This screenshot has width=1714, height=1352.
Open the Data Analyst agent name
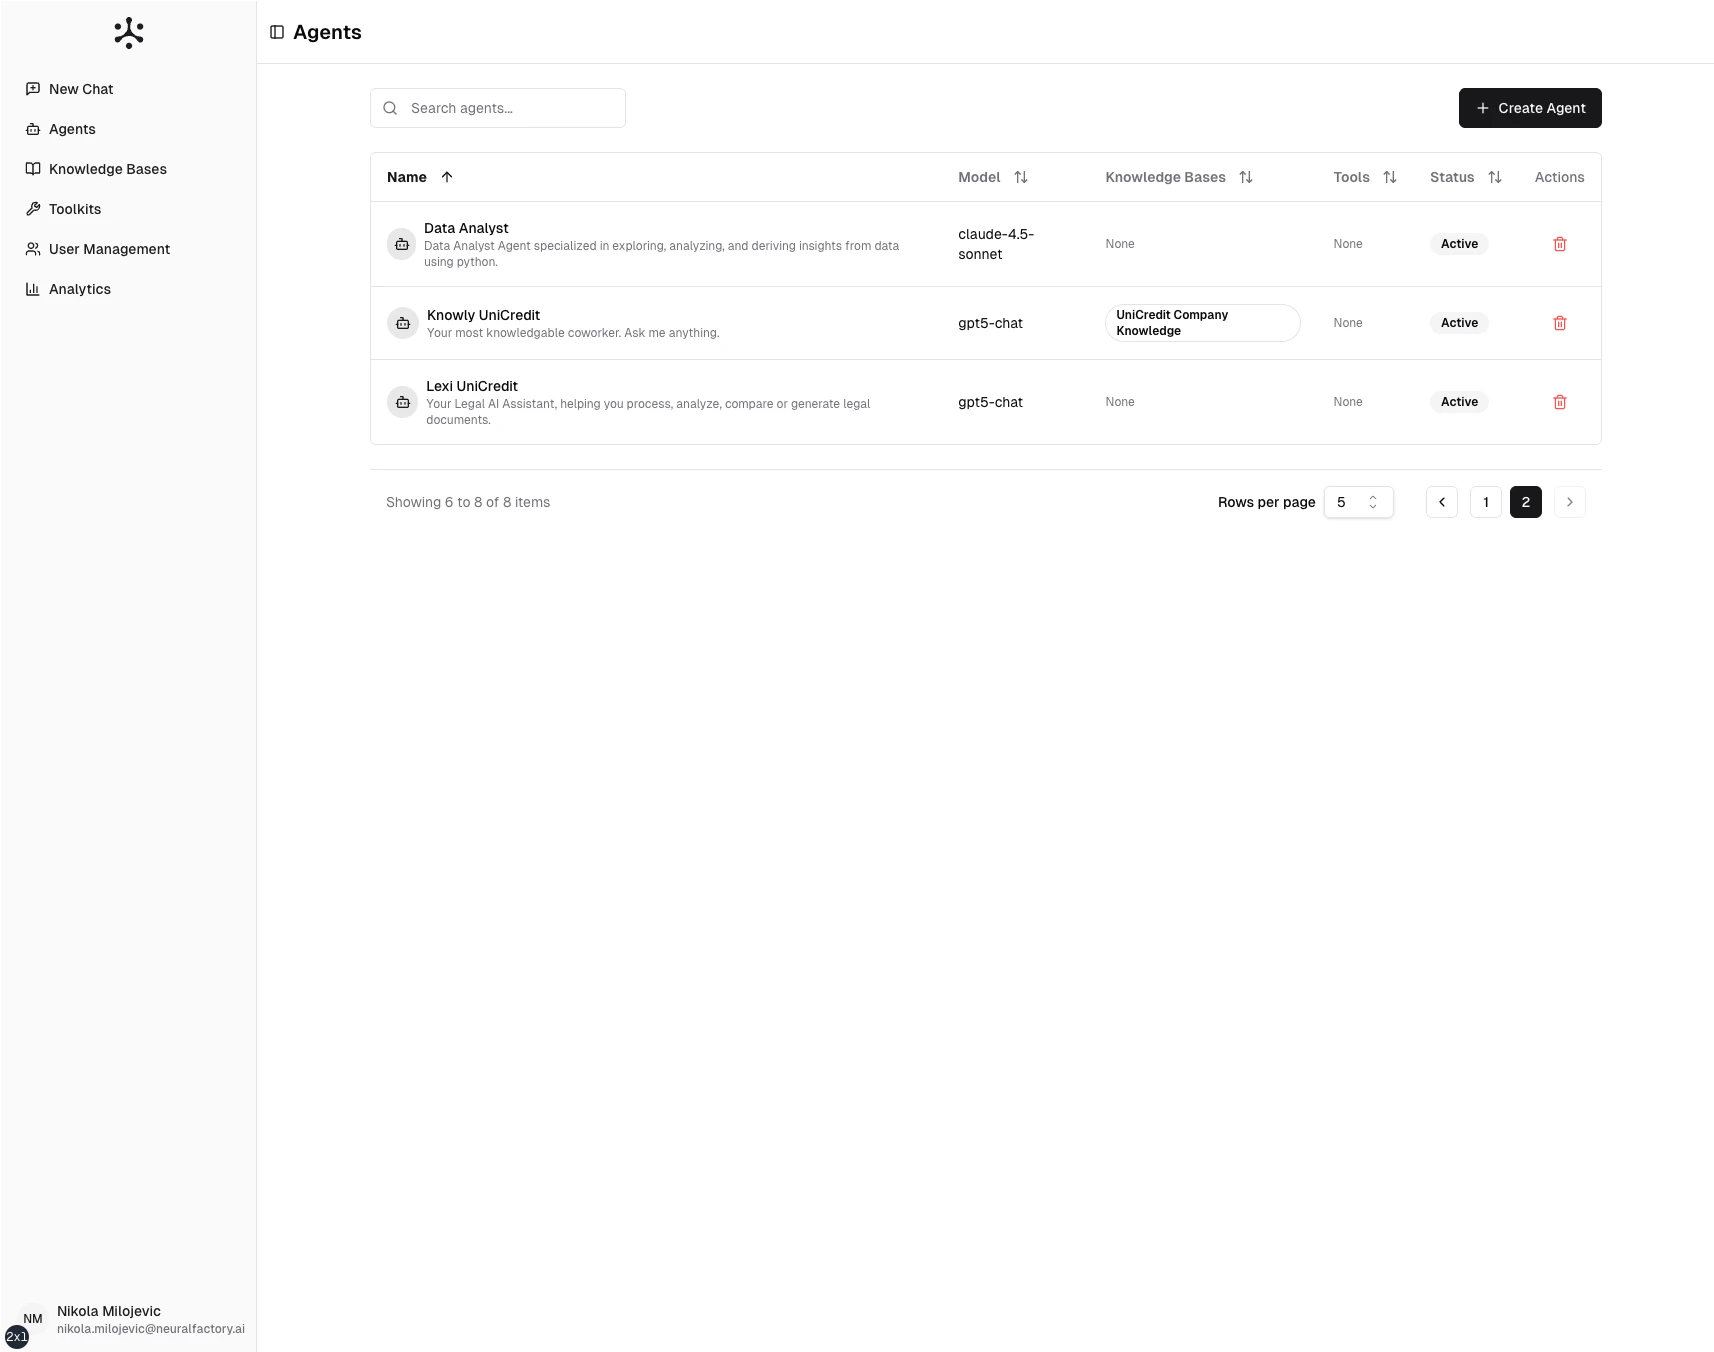tap(466, 228)
